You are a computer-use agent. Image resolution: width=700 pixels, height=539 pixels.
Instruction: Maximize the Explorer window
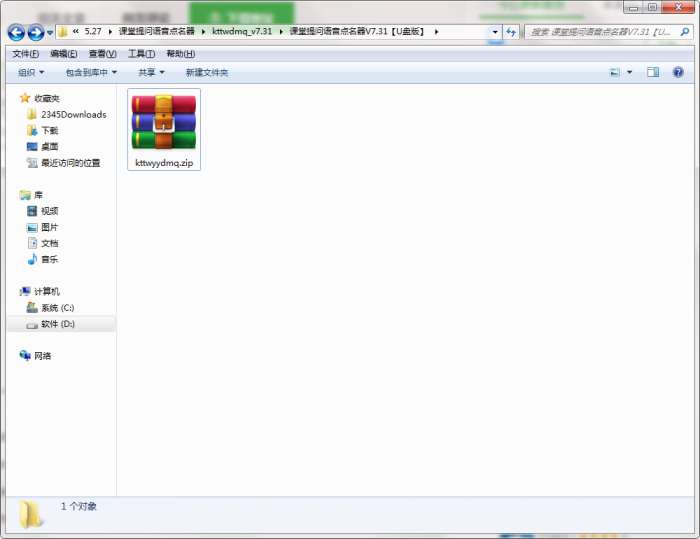click(x=652, y=7)
